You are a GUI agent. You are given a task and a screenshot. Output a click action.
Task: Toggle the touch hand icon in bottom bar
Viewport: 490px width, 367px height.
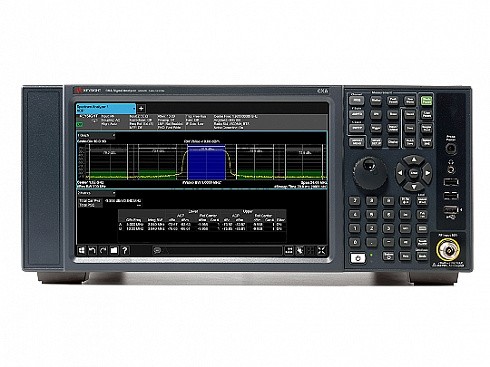[300, 251]
